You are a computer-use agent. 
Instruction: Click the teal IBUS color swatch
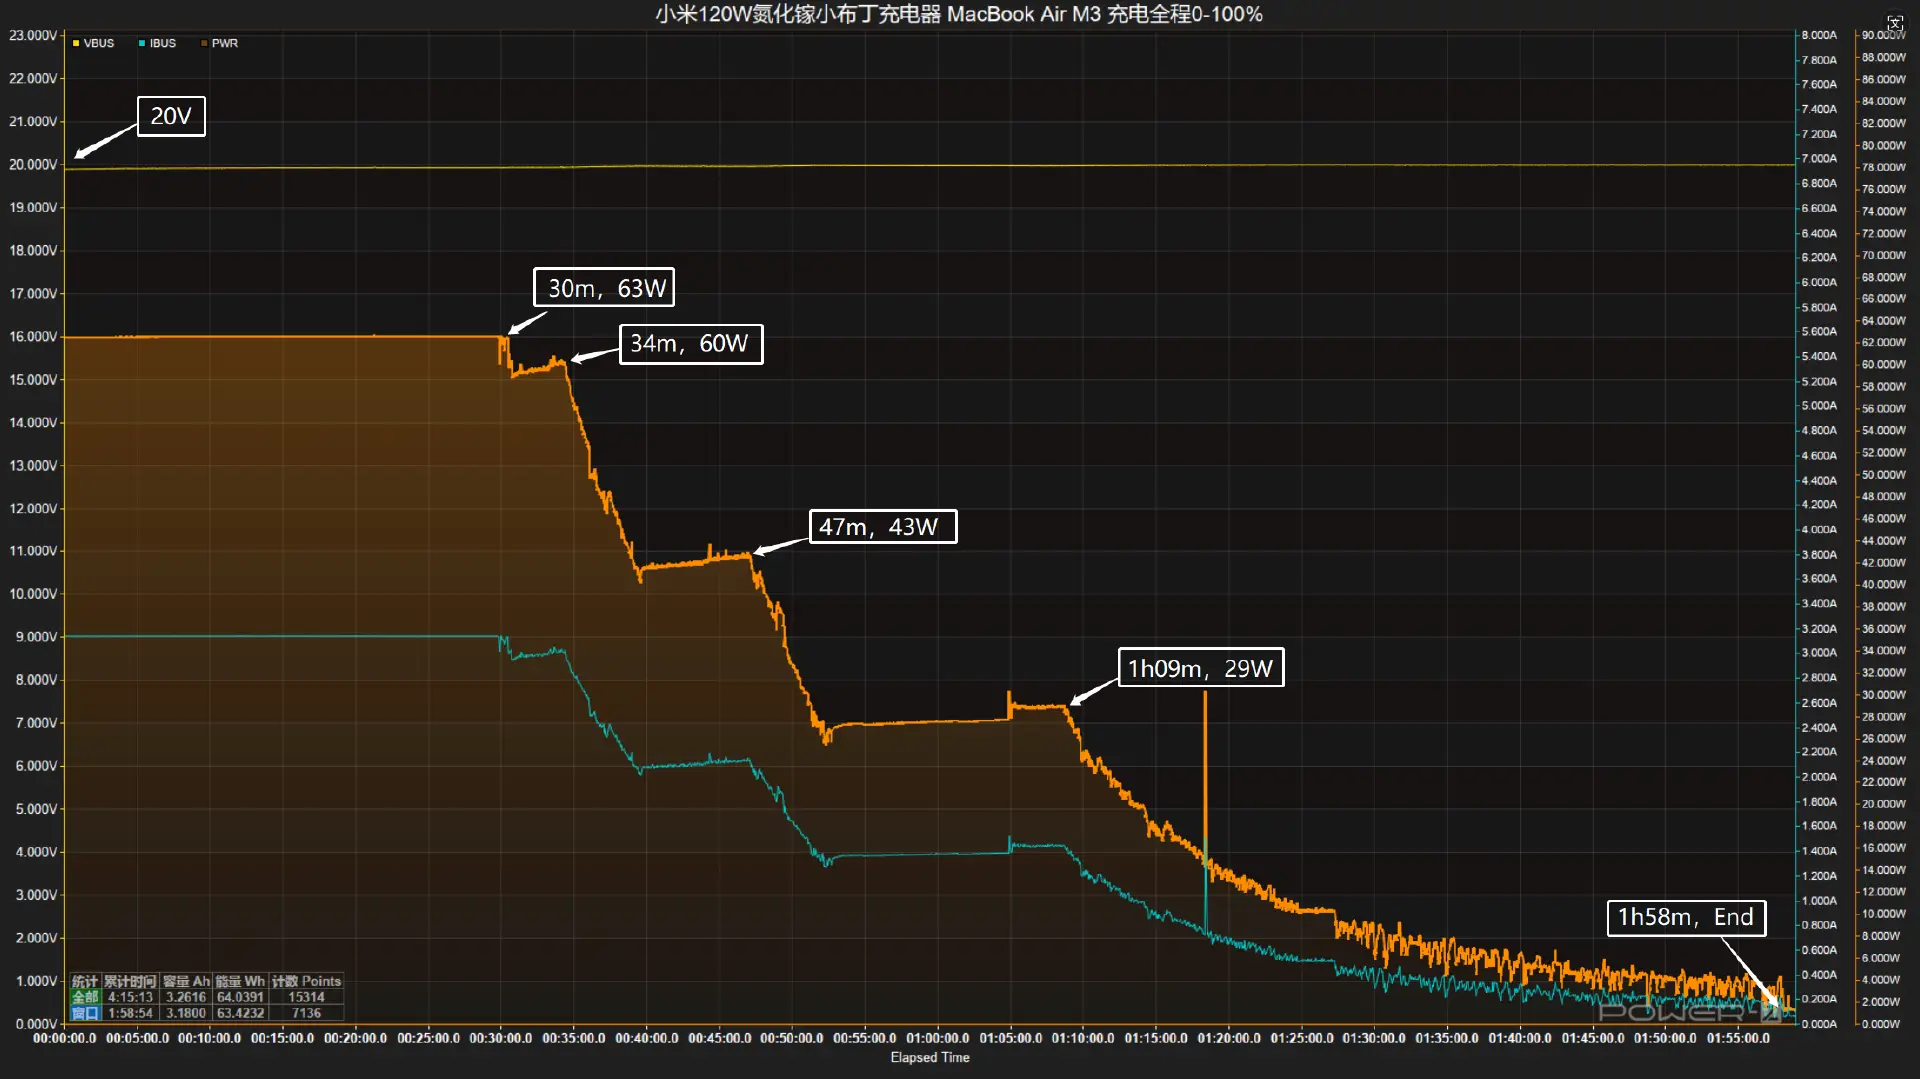pyautogui.click(x=142, y=43)
